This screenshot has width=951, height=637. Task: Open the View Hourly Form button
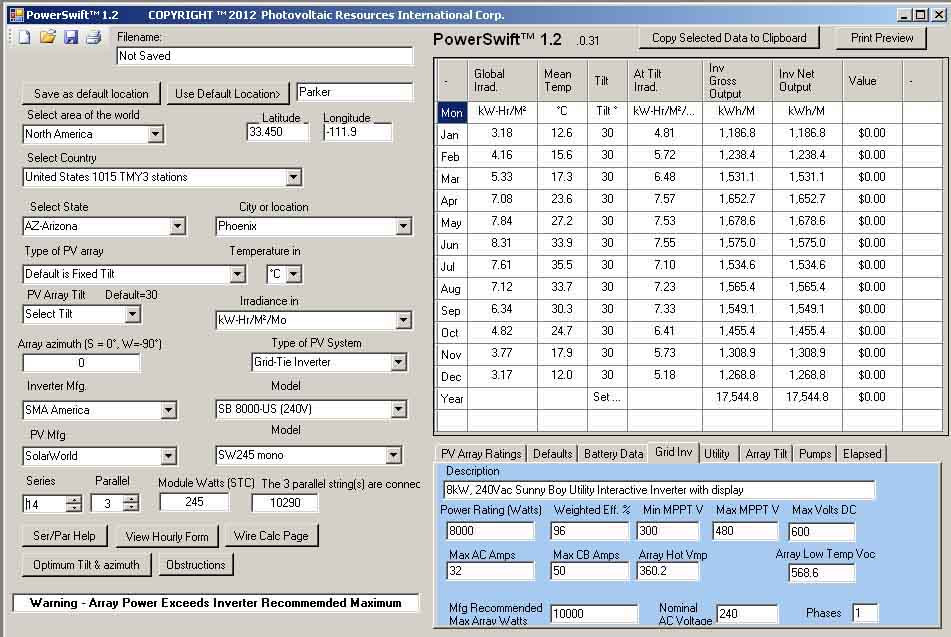click(x=167, y=536)
